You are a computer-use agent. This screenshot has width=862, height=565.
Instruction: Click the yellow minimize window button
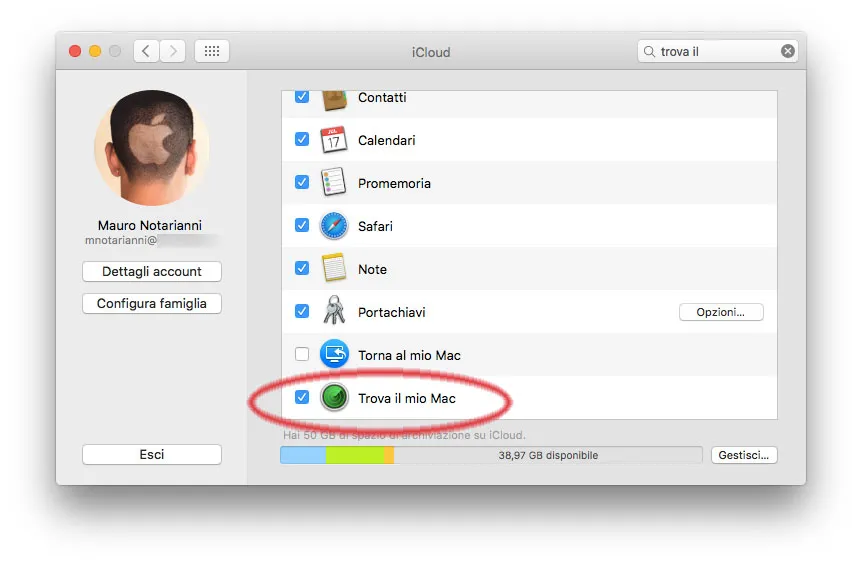point(95,51)
